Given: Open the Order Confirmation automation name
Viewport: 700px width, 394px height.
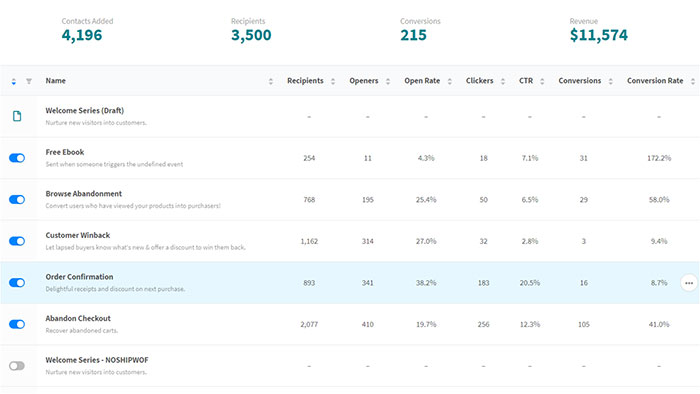Looking at the screenshot, I should point(79,277).
